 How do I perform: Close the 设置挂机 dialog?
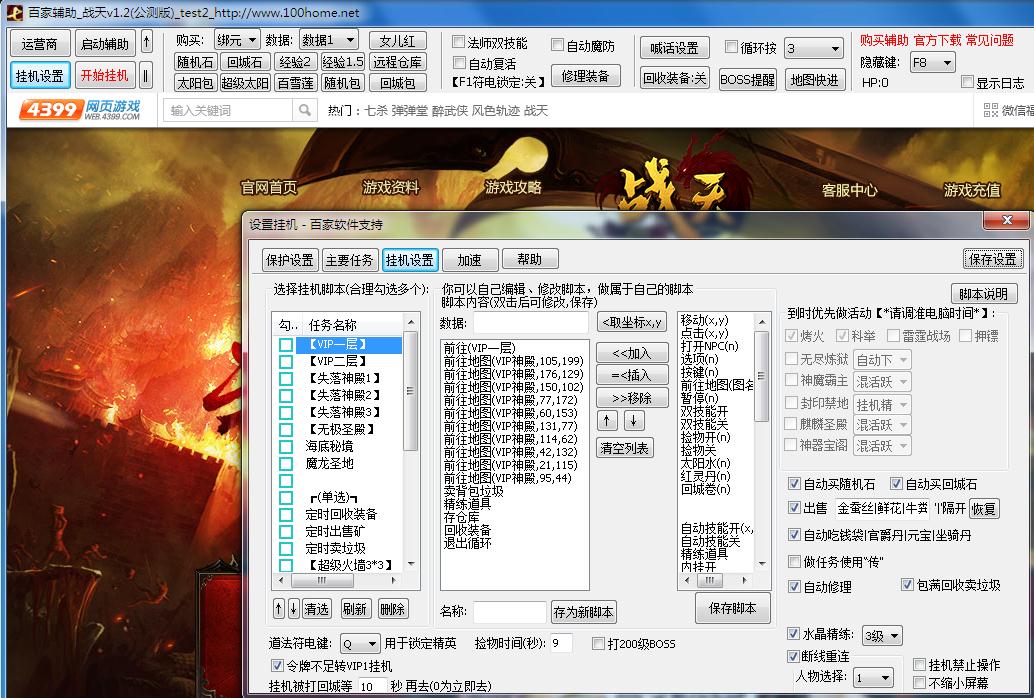(1006, 220)
